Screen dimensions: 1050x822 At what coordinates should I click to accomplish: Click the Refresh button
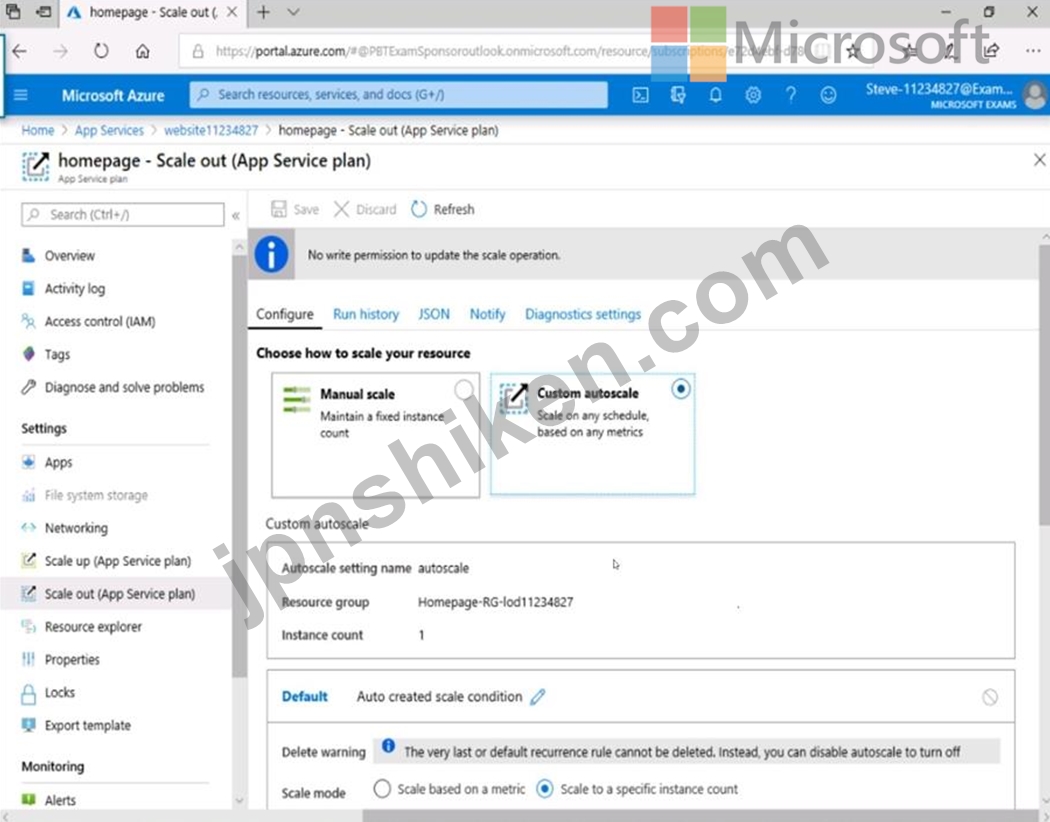click(x=443, y=210)
